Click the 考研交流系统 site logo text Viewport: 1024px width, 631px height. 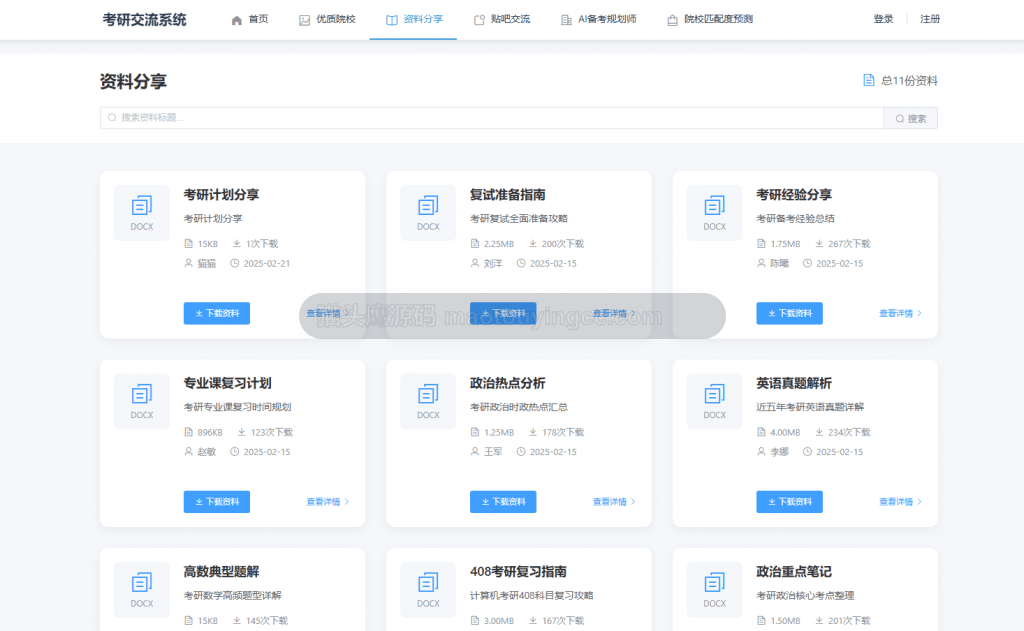(144, 20)
